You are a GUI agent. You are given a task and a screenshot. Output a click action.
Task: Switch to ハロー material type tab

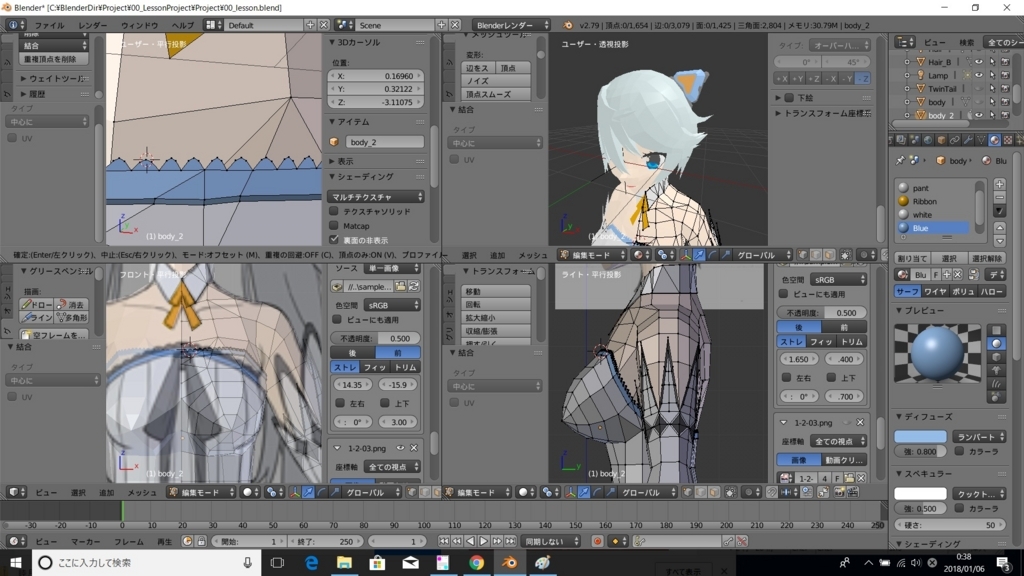(991, 292)
